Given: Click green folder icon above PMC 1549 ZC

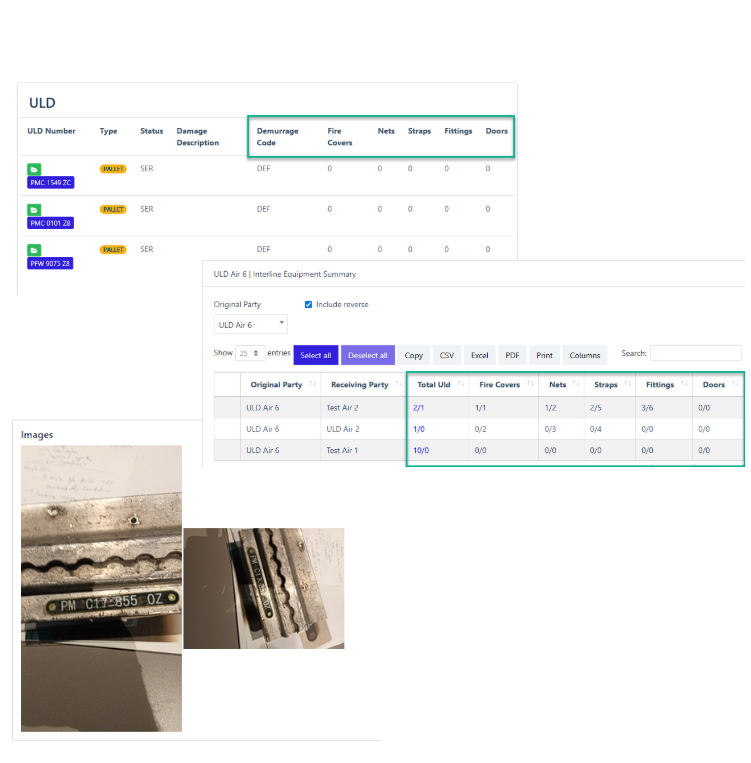Looking at the screenshot, I should pos(34,169).
